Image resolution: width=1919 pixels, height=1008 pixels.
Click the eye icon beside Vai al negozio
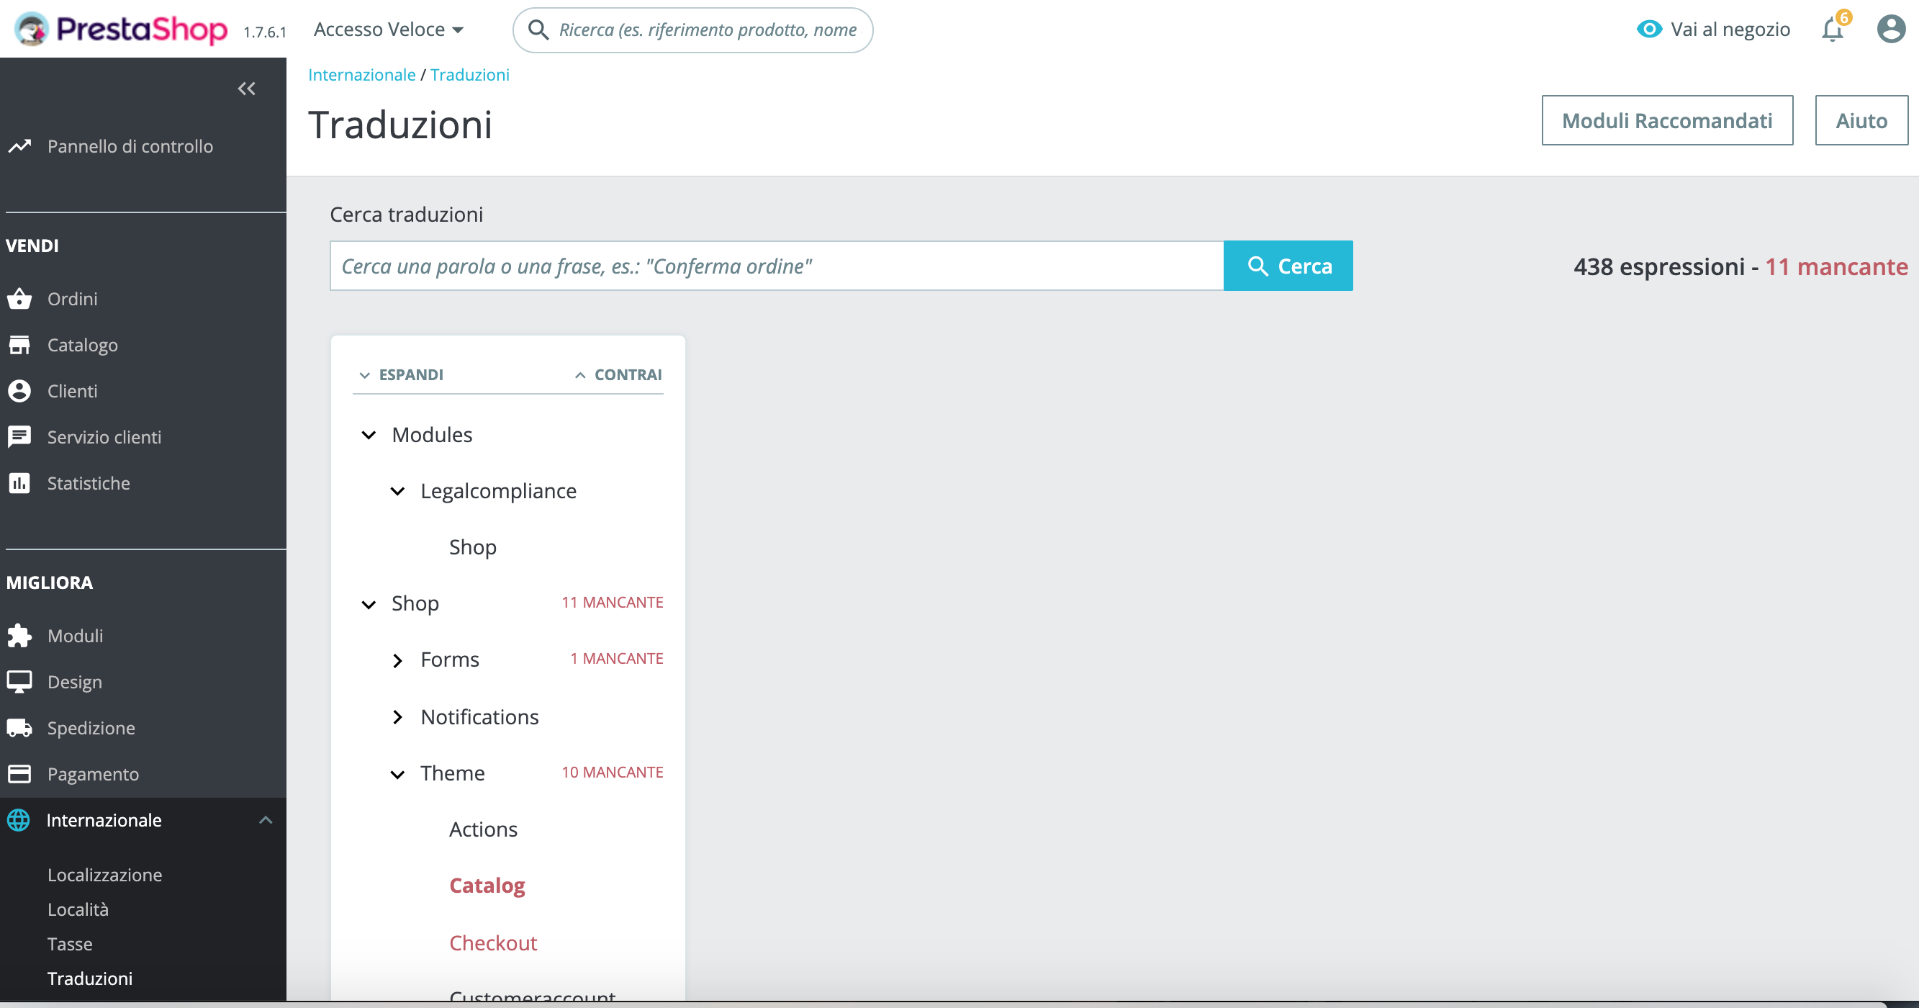coord(1649,29)
